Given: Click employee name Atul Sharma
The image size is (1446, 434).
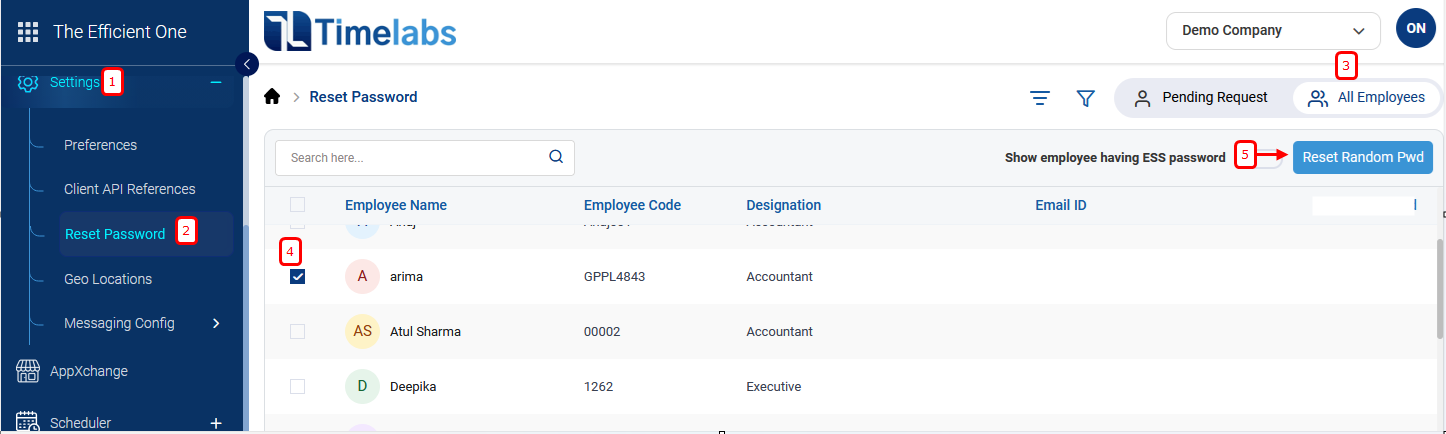Looking at the screenshot, I should click(x=425, y=332).
